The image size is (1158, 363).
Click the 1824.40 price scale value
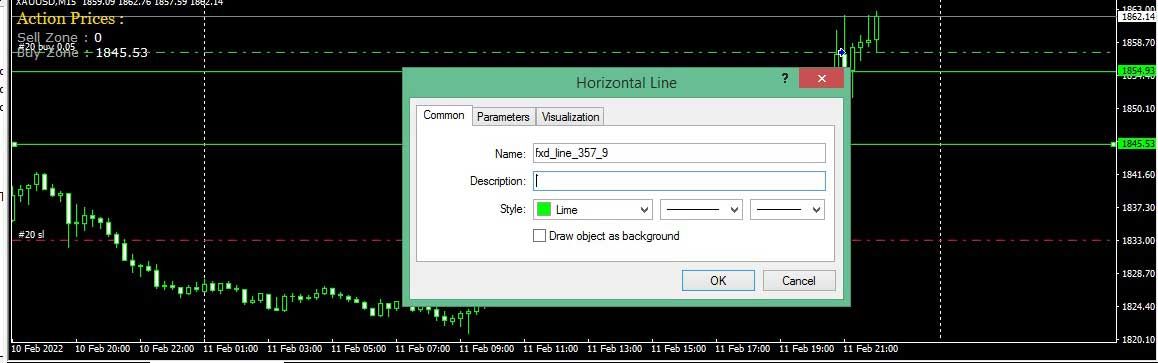pos(1137,306)
